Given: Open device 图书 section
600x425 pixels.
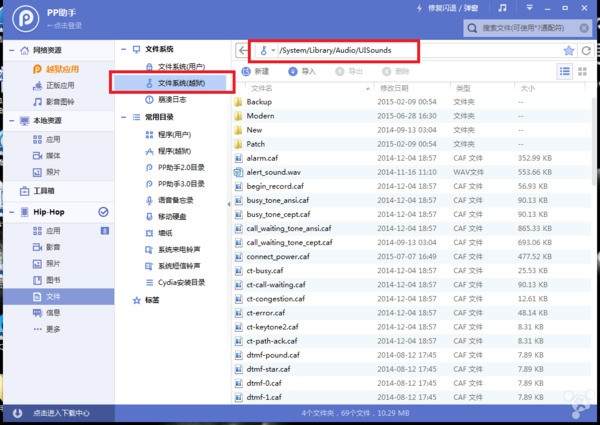Looking at the screenshot, I should [47, 280].
